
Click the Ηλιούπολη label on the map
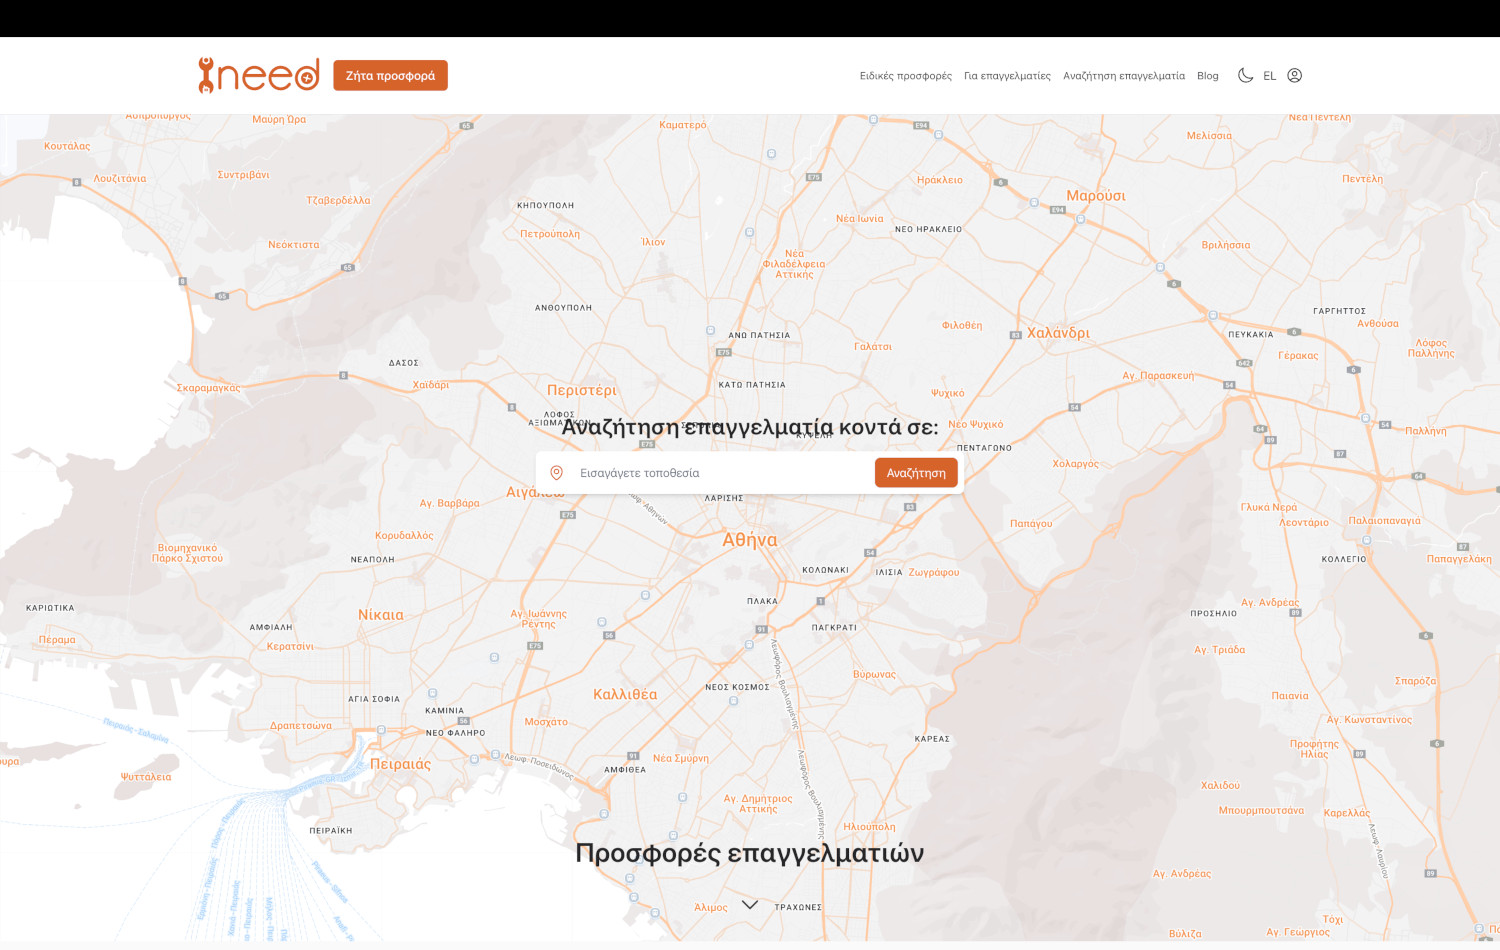[x=870, y=827]
